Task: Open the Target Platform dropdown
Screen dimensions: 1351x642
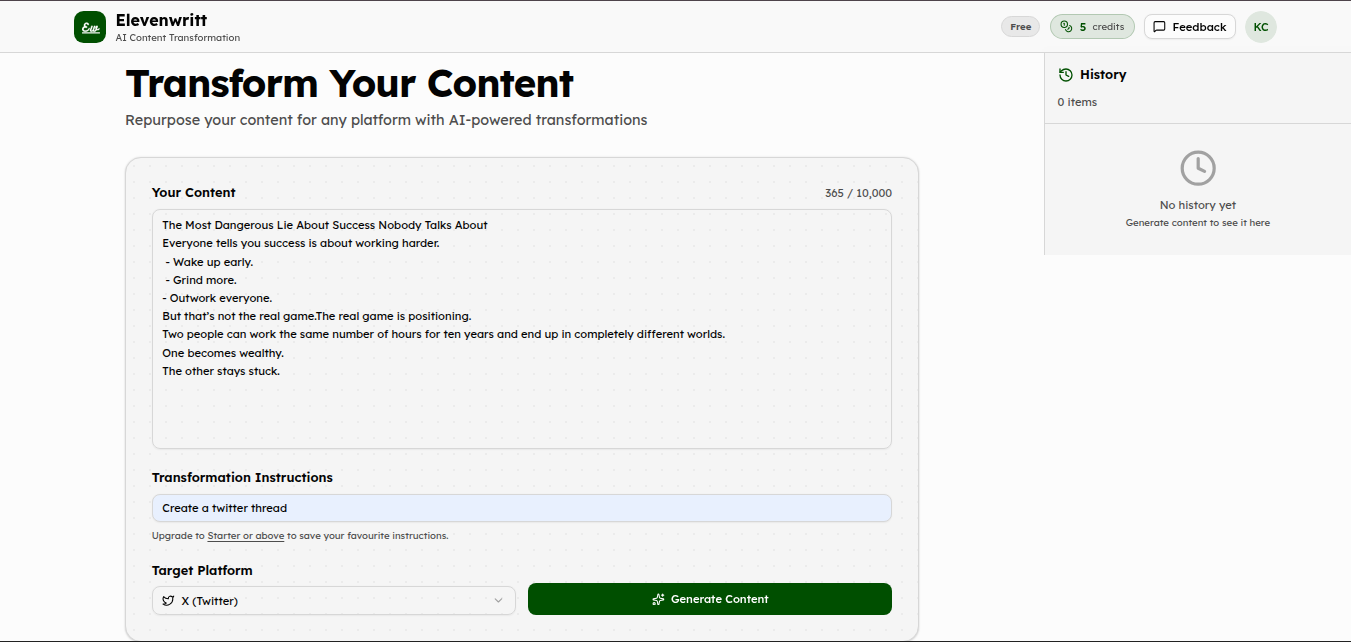Action: [333, 601]
